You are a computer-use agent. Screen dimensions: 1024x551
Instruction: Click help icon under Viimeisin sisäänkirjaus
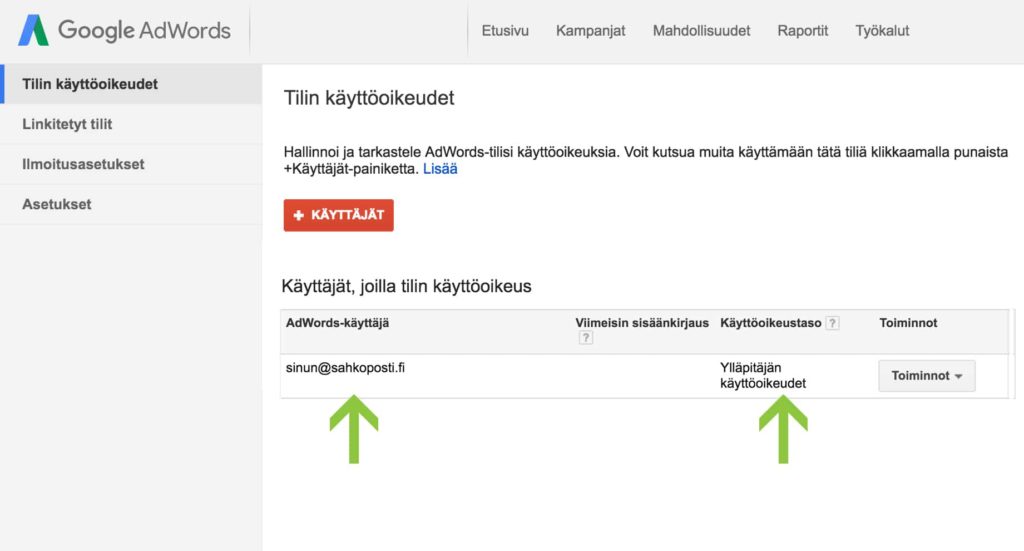(x=586, y=338)
